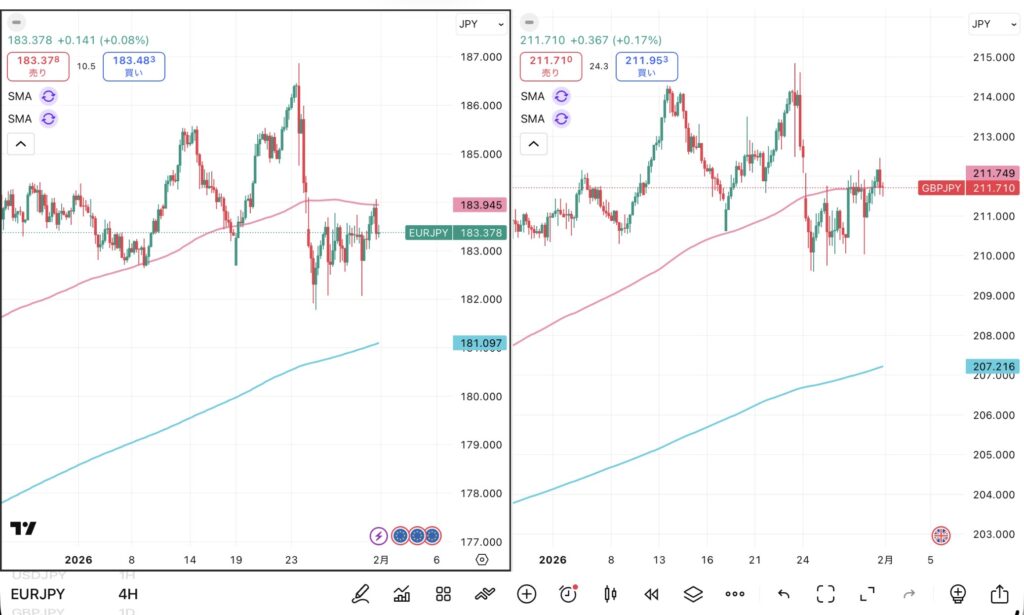Open the three-dot more options menu

[736, 594]
